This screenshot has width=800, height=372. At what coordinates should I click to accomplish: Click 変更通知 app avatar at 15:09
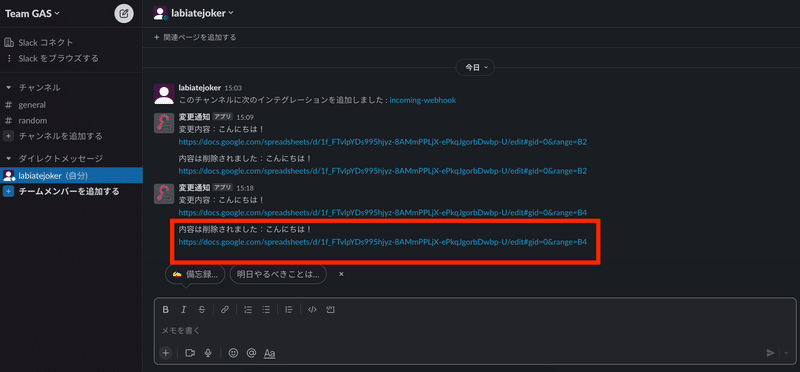click(164, 123)
